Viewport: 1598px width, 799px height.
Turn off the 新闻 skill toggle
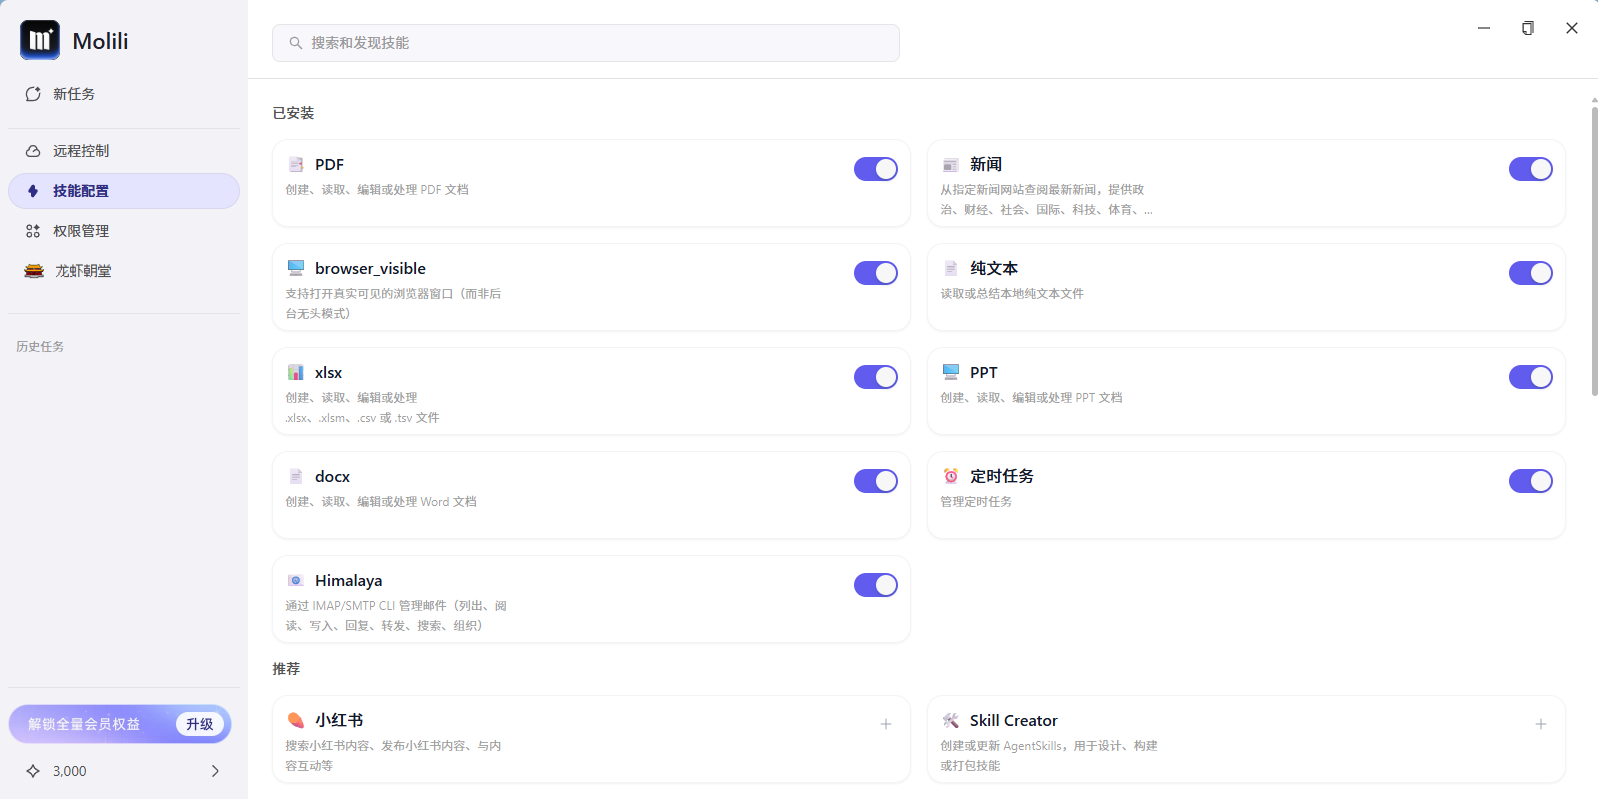click(1530, 169)
